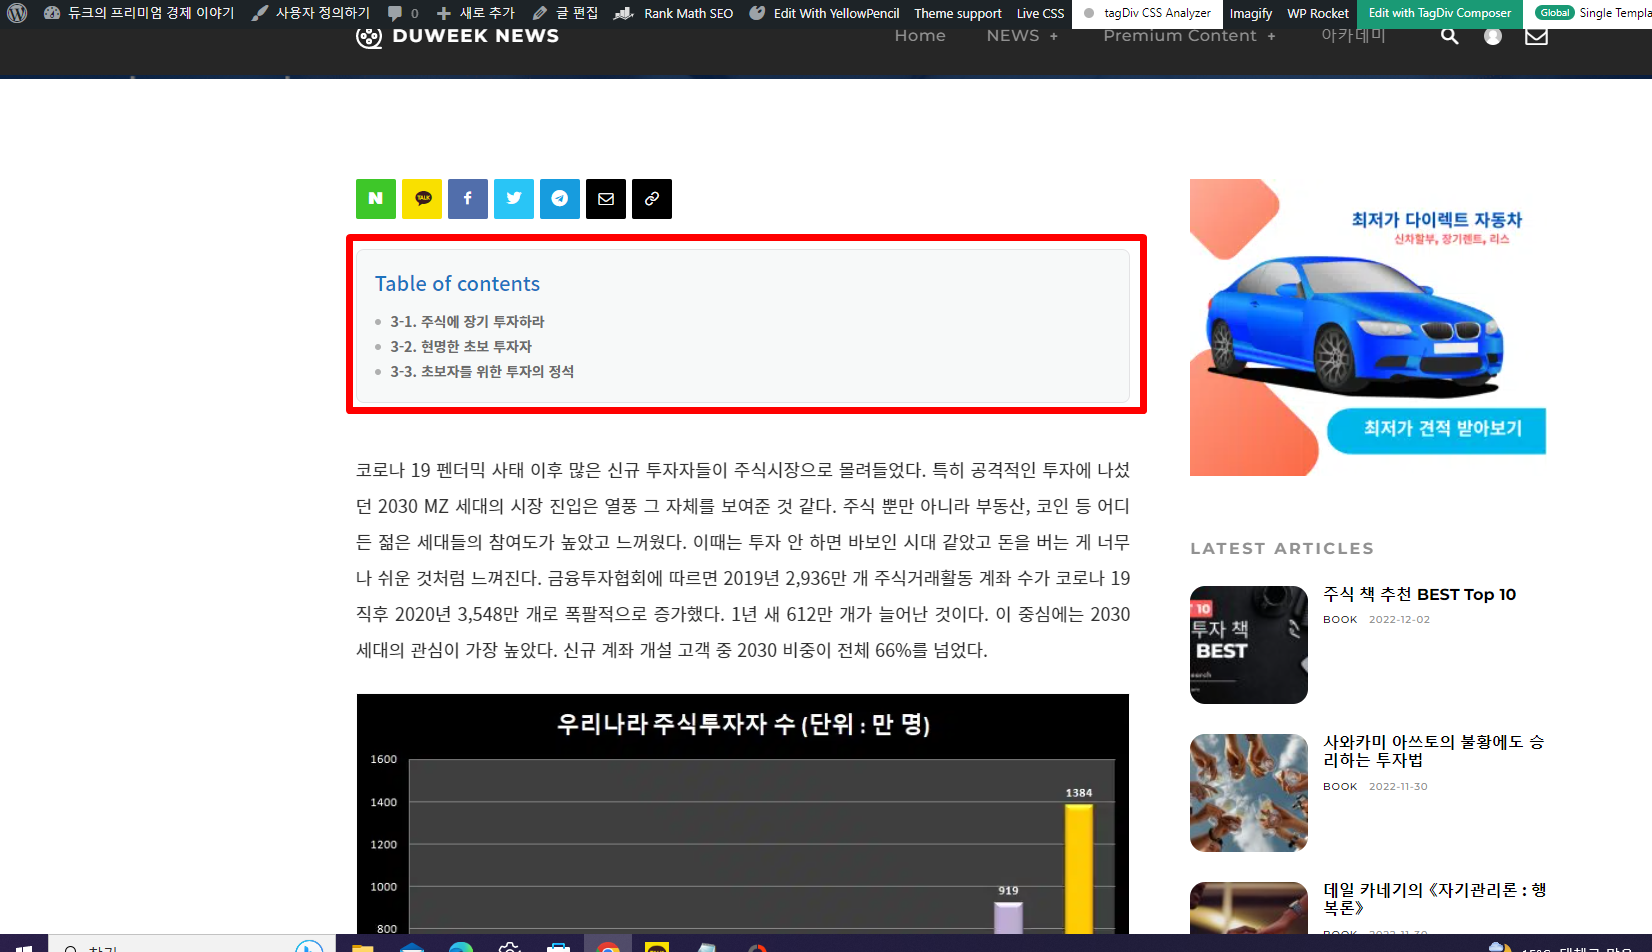Jump to 3-2. 현명한 초보 투자자 section

(461, 347)
